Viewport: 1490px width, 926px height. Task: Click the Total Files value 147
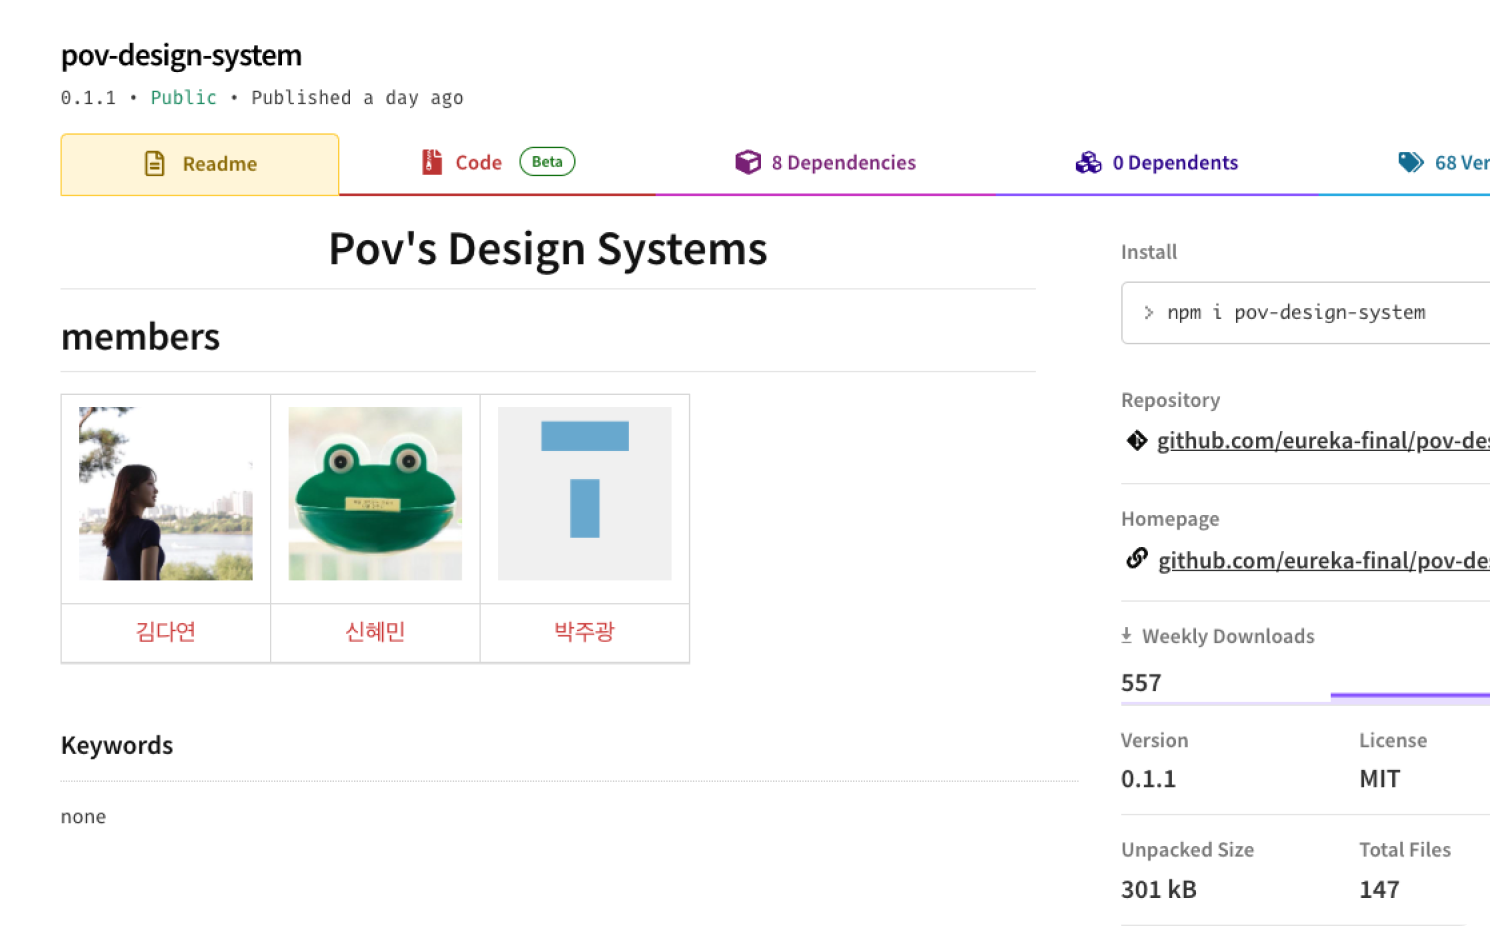coord(1379,889)
